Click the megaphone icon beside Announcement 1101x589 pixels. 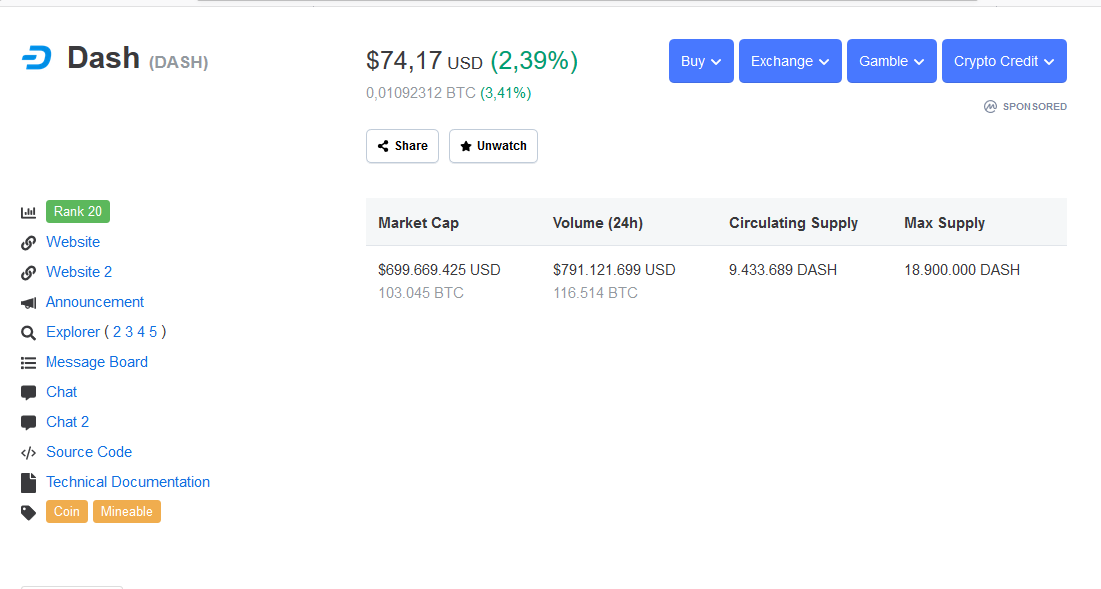tap(28, 303)
